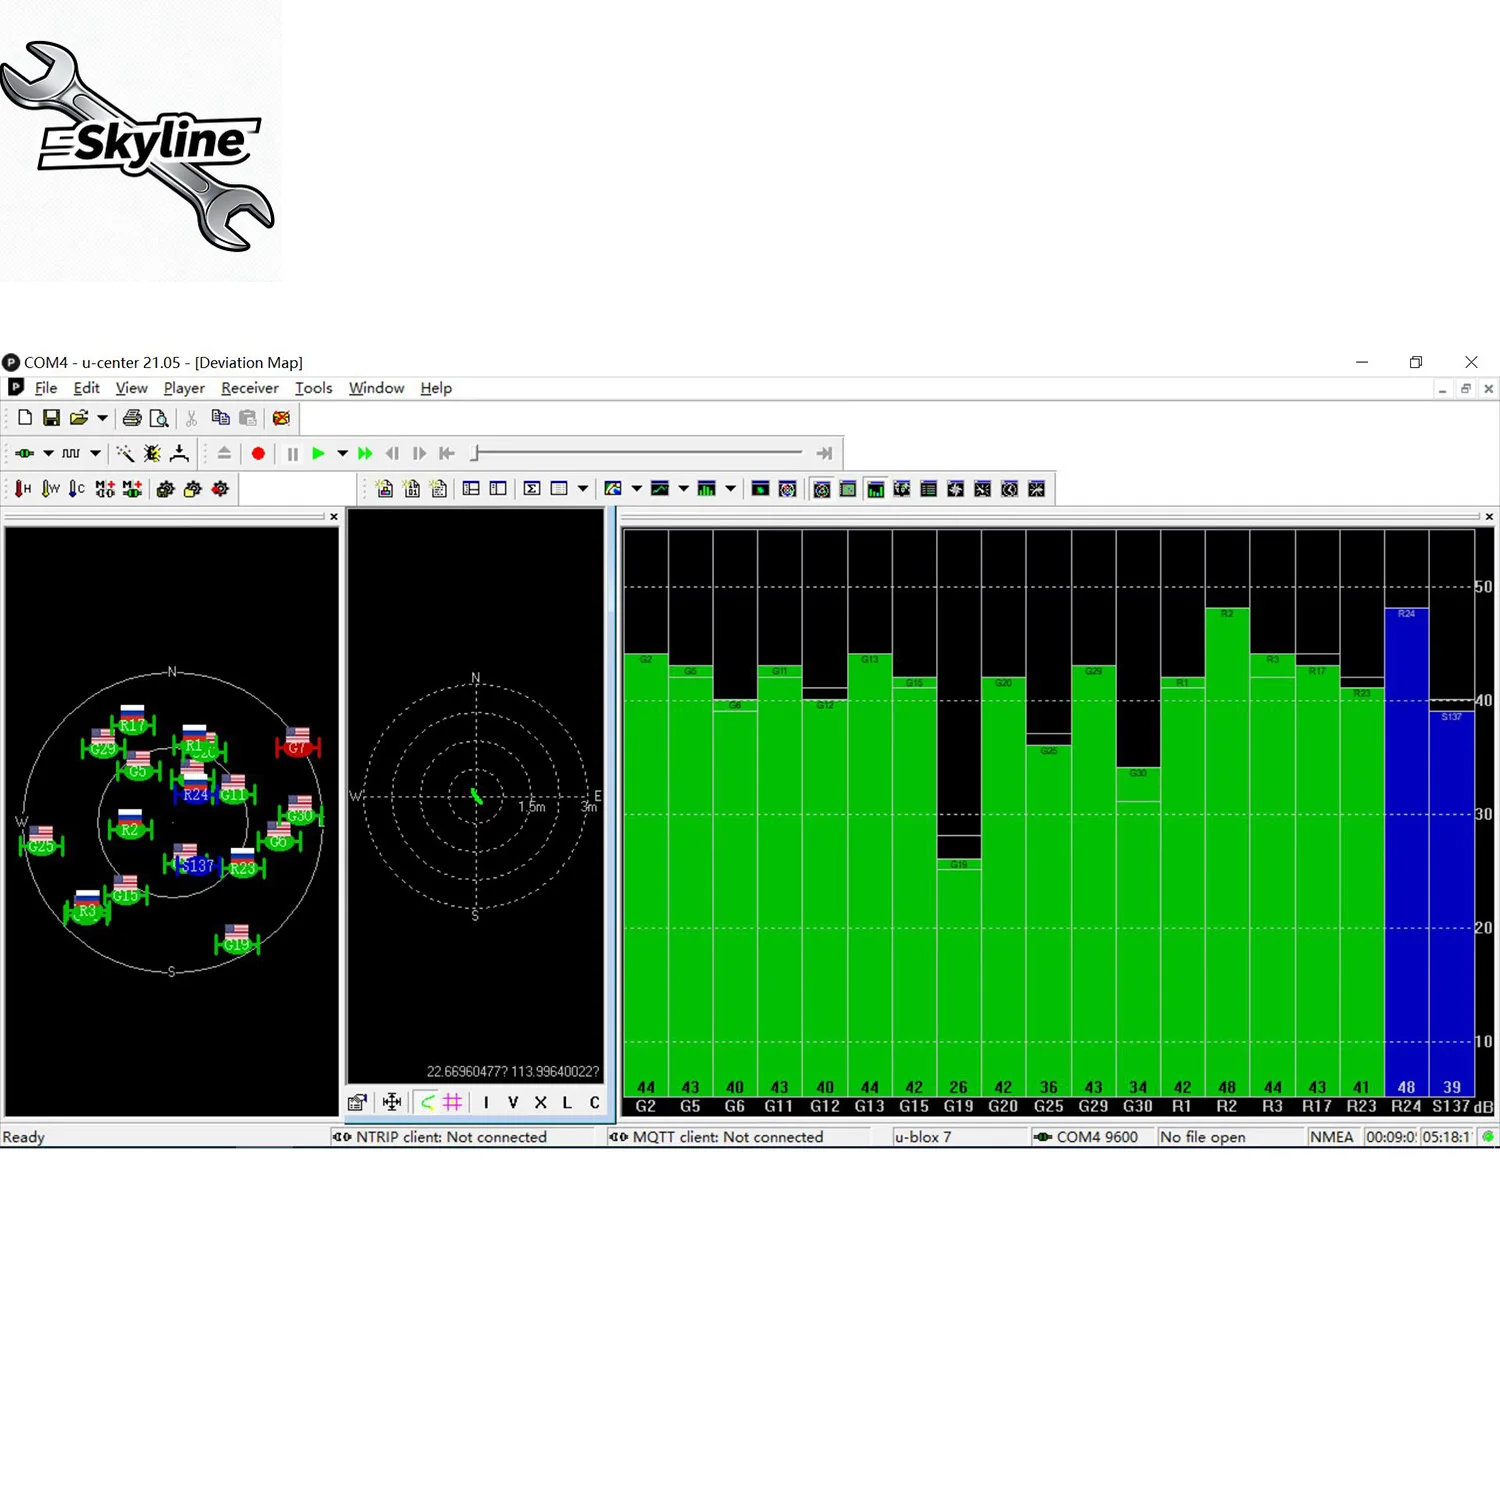Expand the histogram view dropdown arrow
The width and height of the screenshot is (1500, 1500).
tap(731, 488)
